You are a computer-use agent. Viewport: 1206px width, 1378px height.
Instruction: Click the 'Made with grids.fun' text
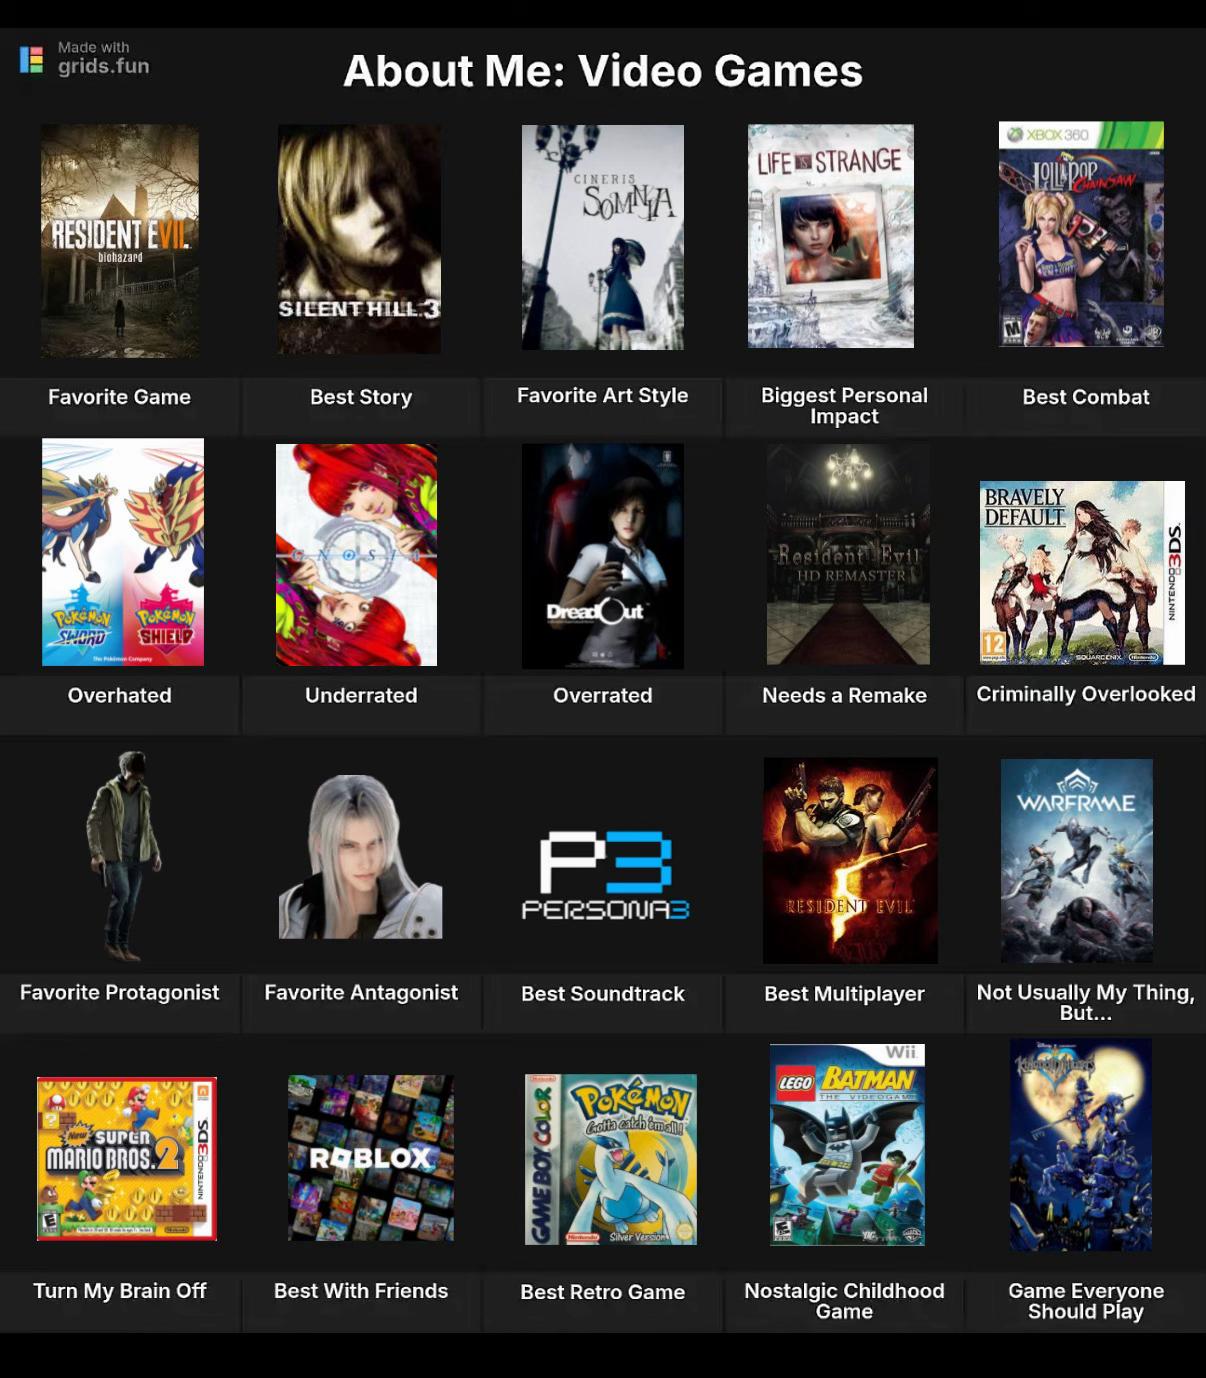click(104, 59)
